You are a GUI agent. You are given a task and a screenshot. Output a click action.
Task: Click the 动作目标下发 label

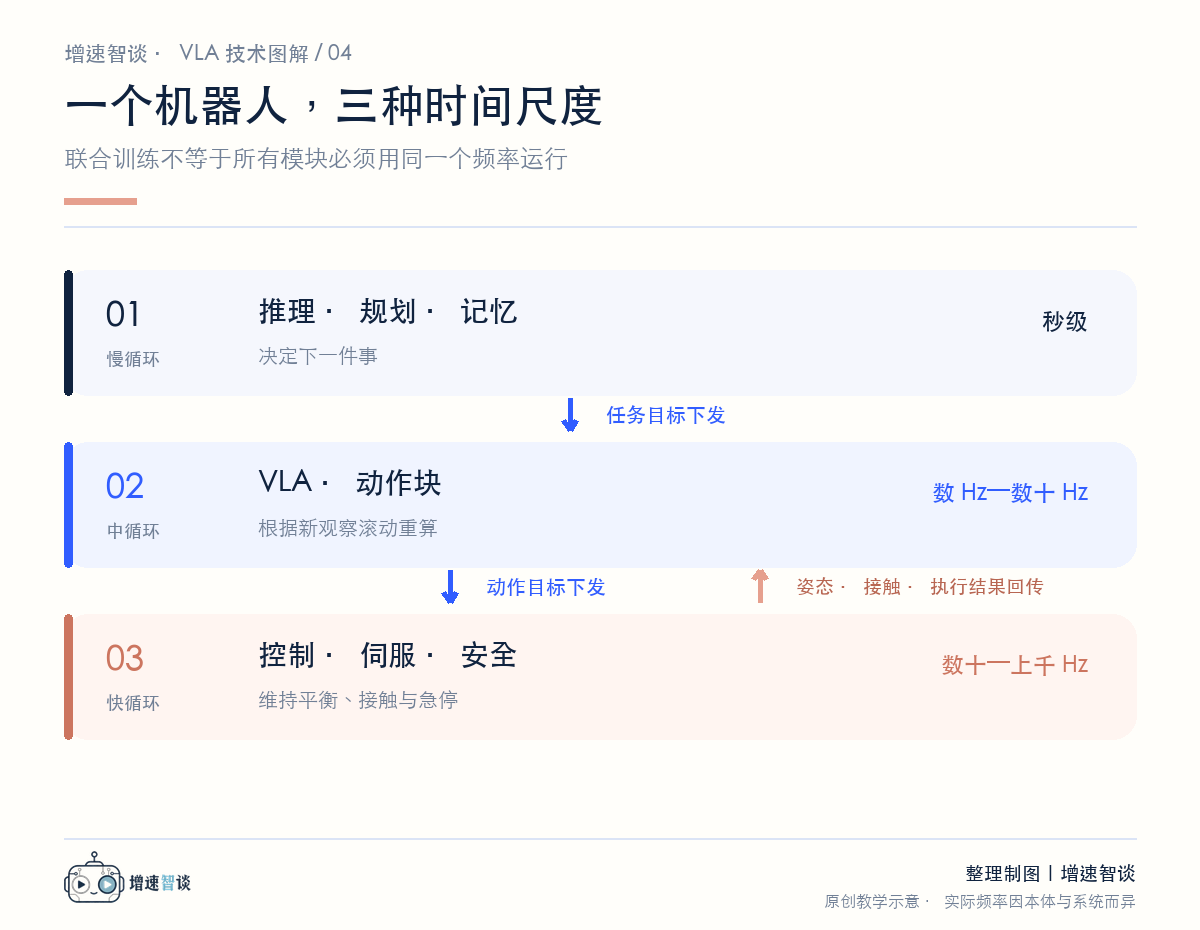pyautogui.click(x=546, y=587)
